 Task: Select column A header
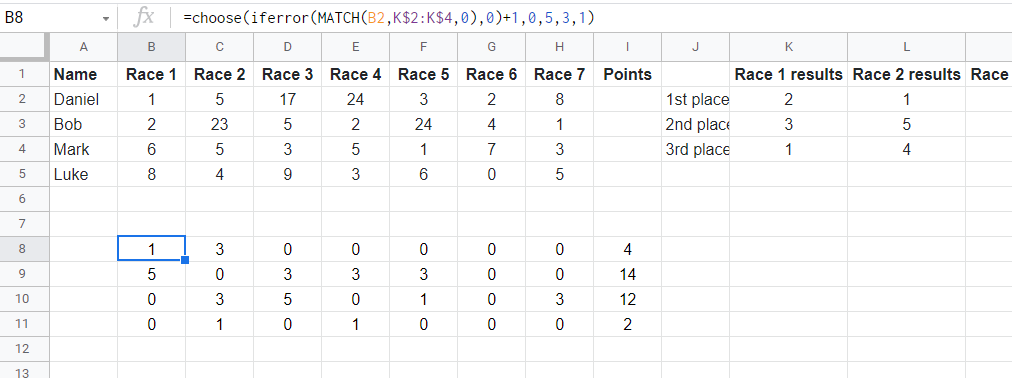(83, 46)
